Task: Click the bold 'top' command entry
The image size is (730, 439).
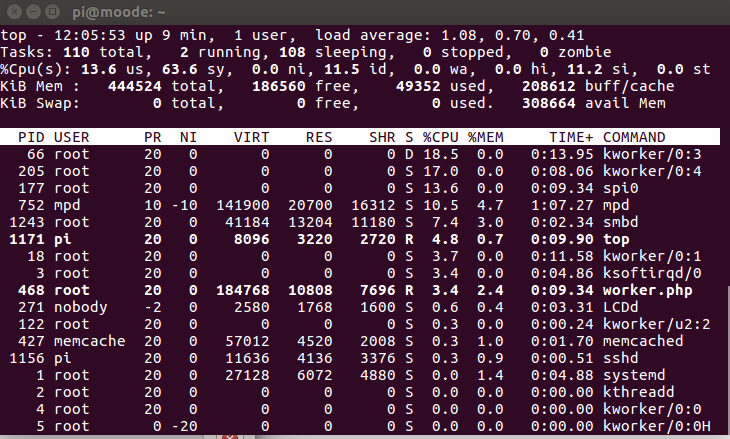Action: 616,239
